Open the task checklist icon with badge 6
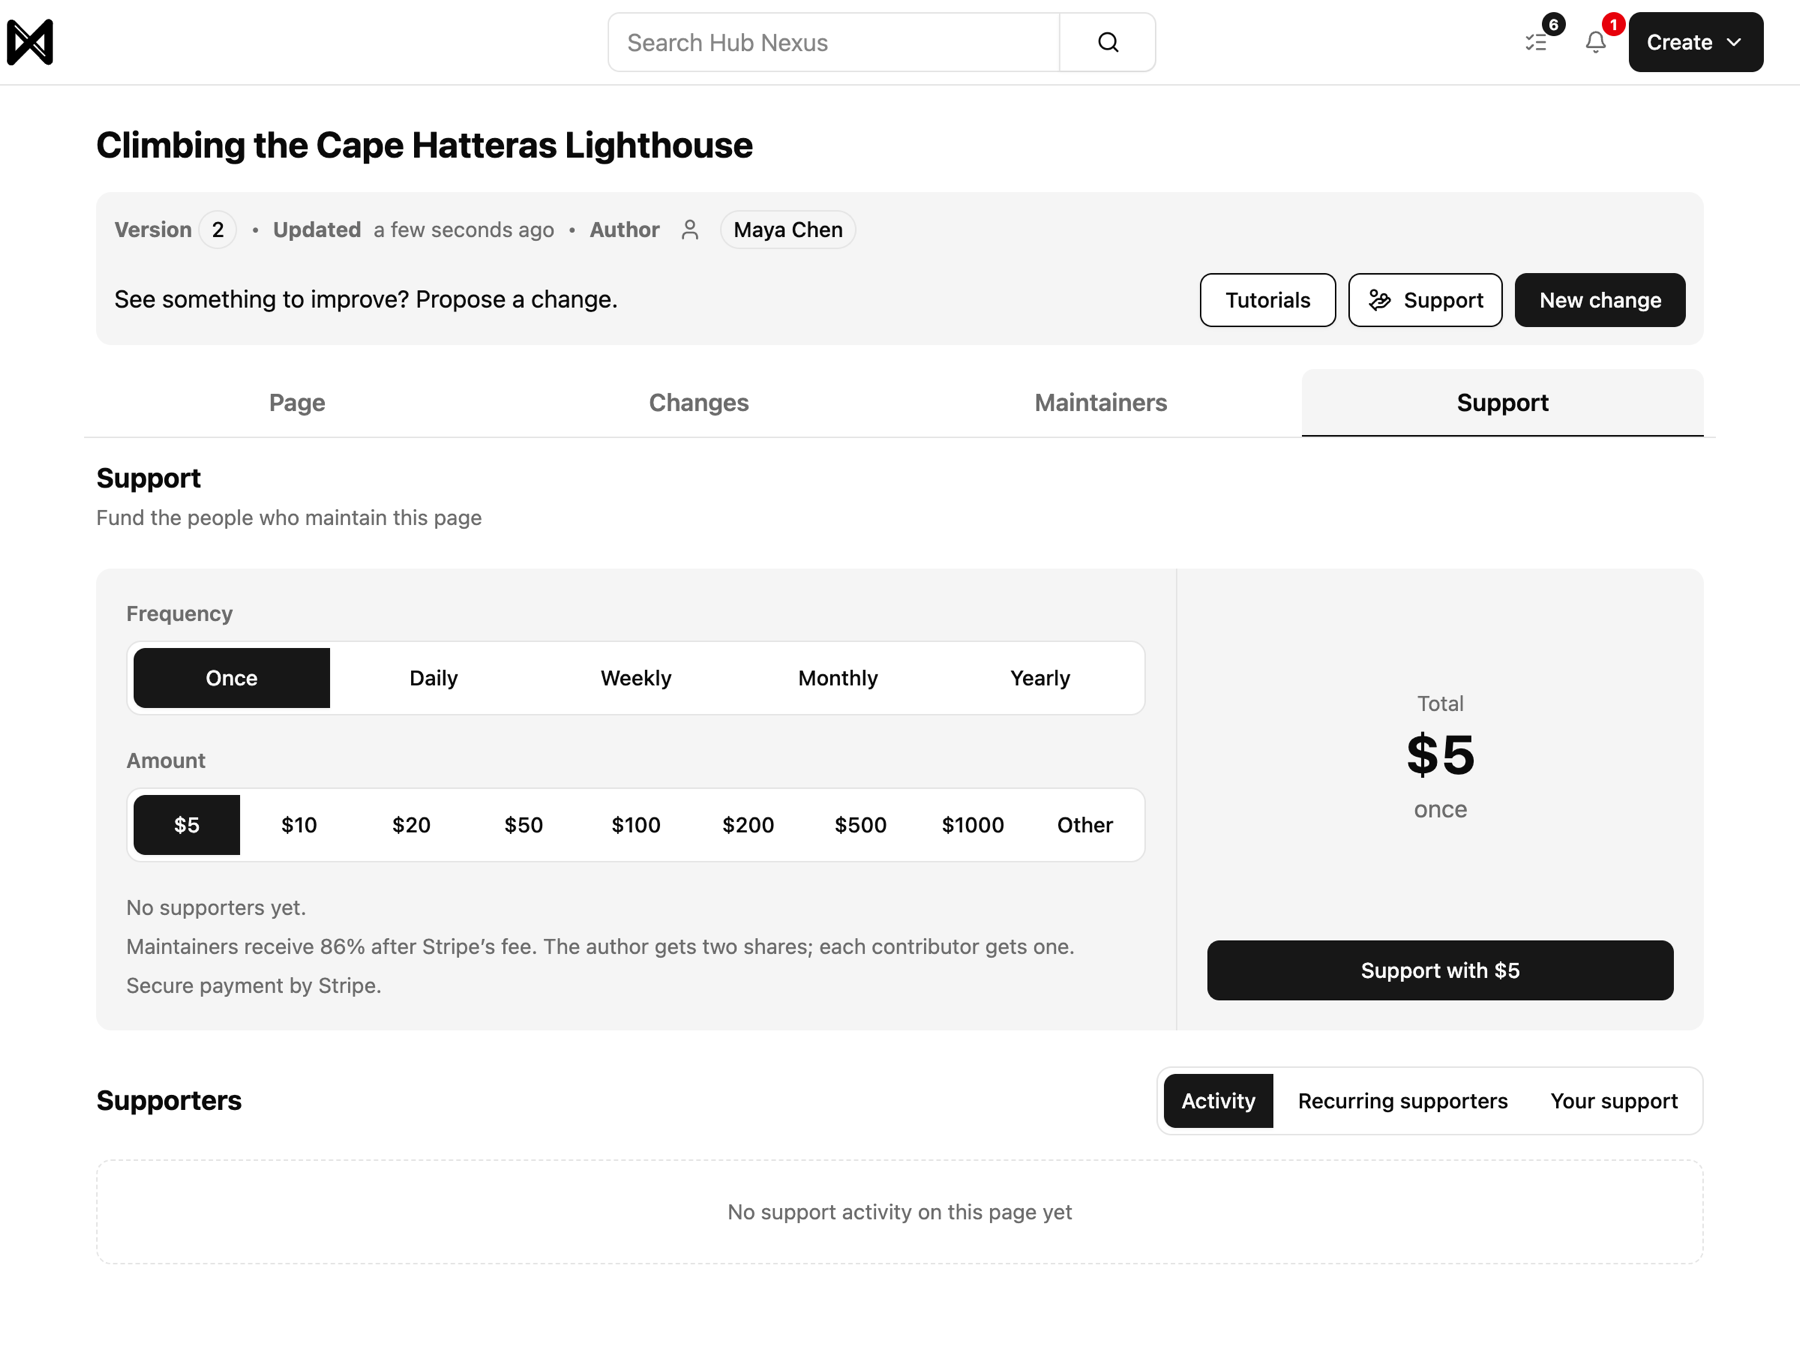The width and height of the screenshot is (1800, 1350). [x=1537, y=42]
